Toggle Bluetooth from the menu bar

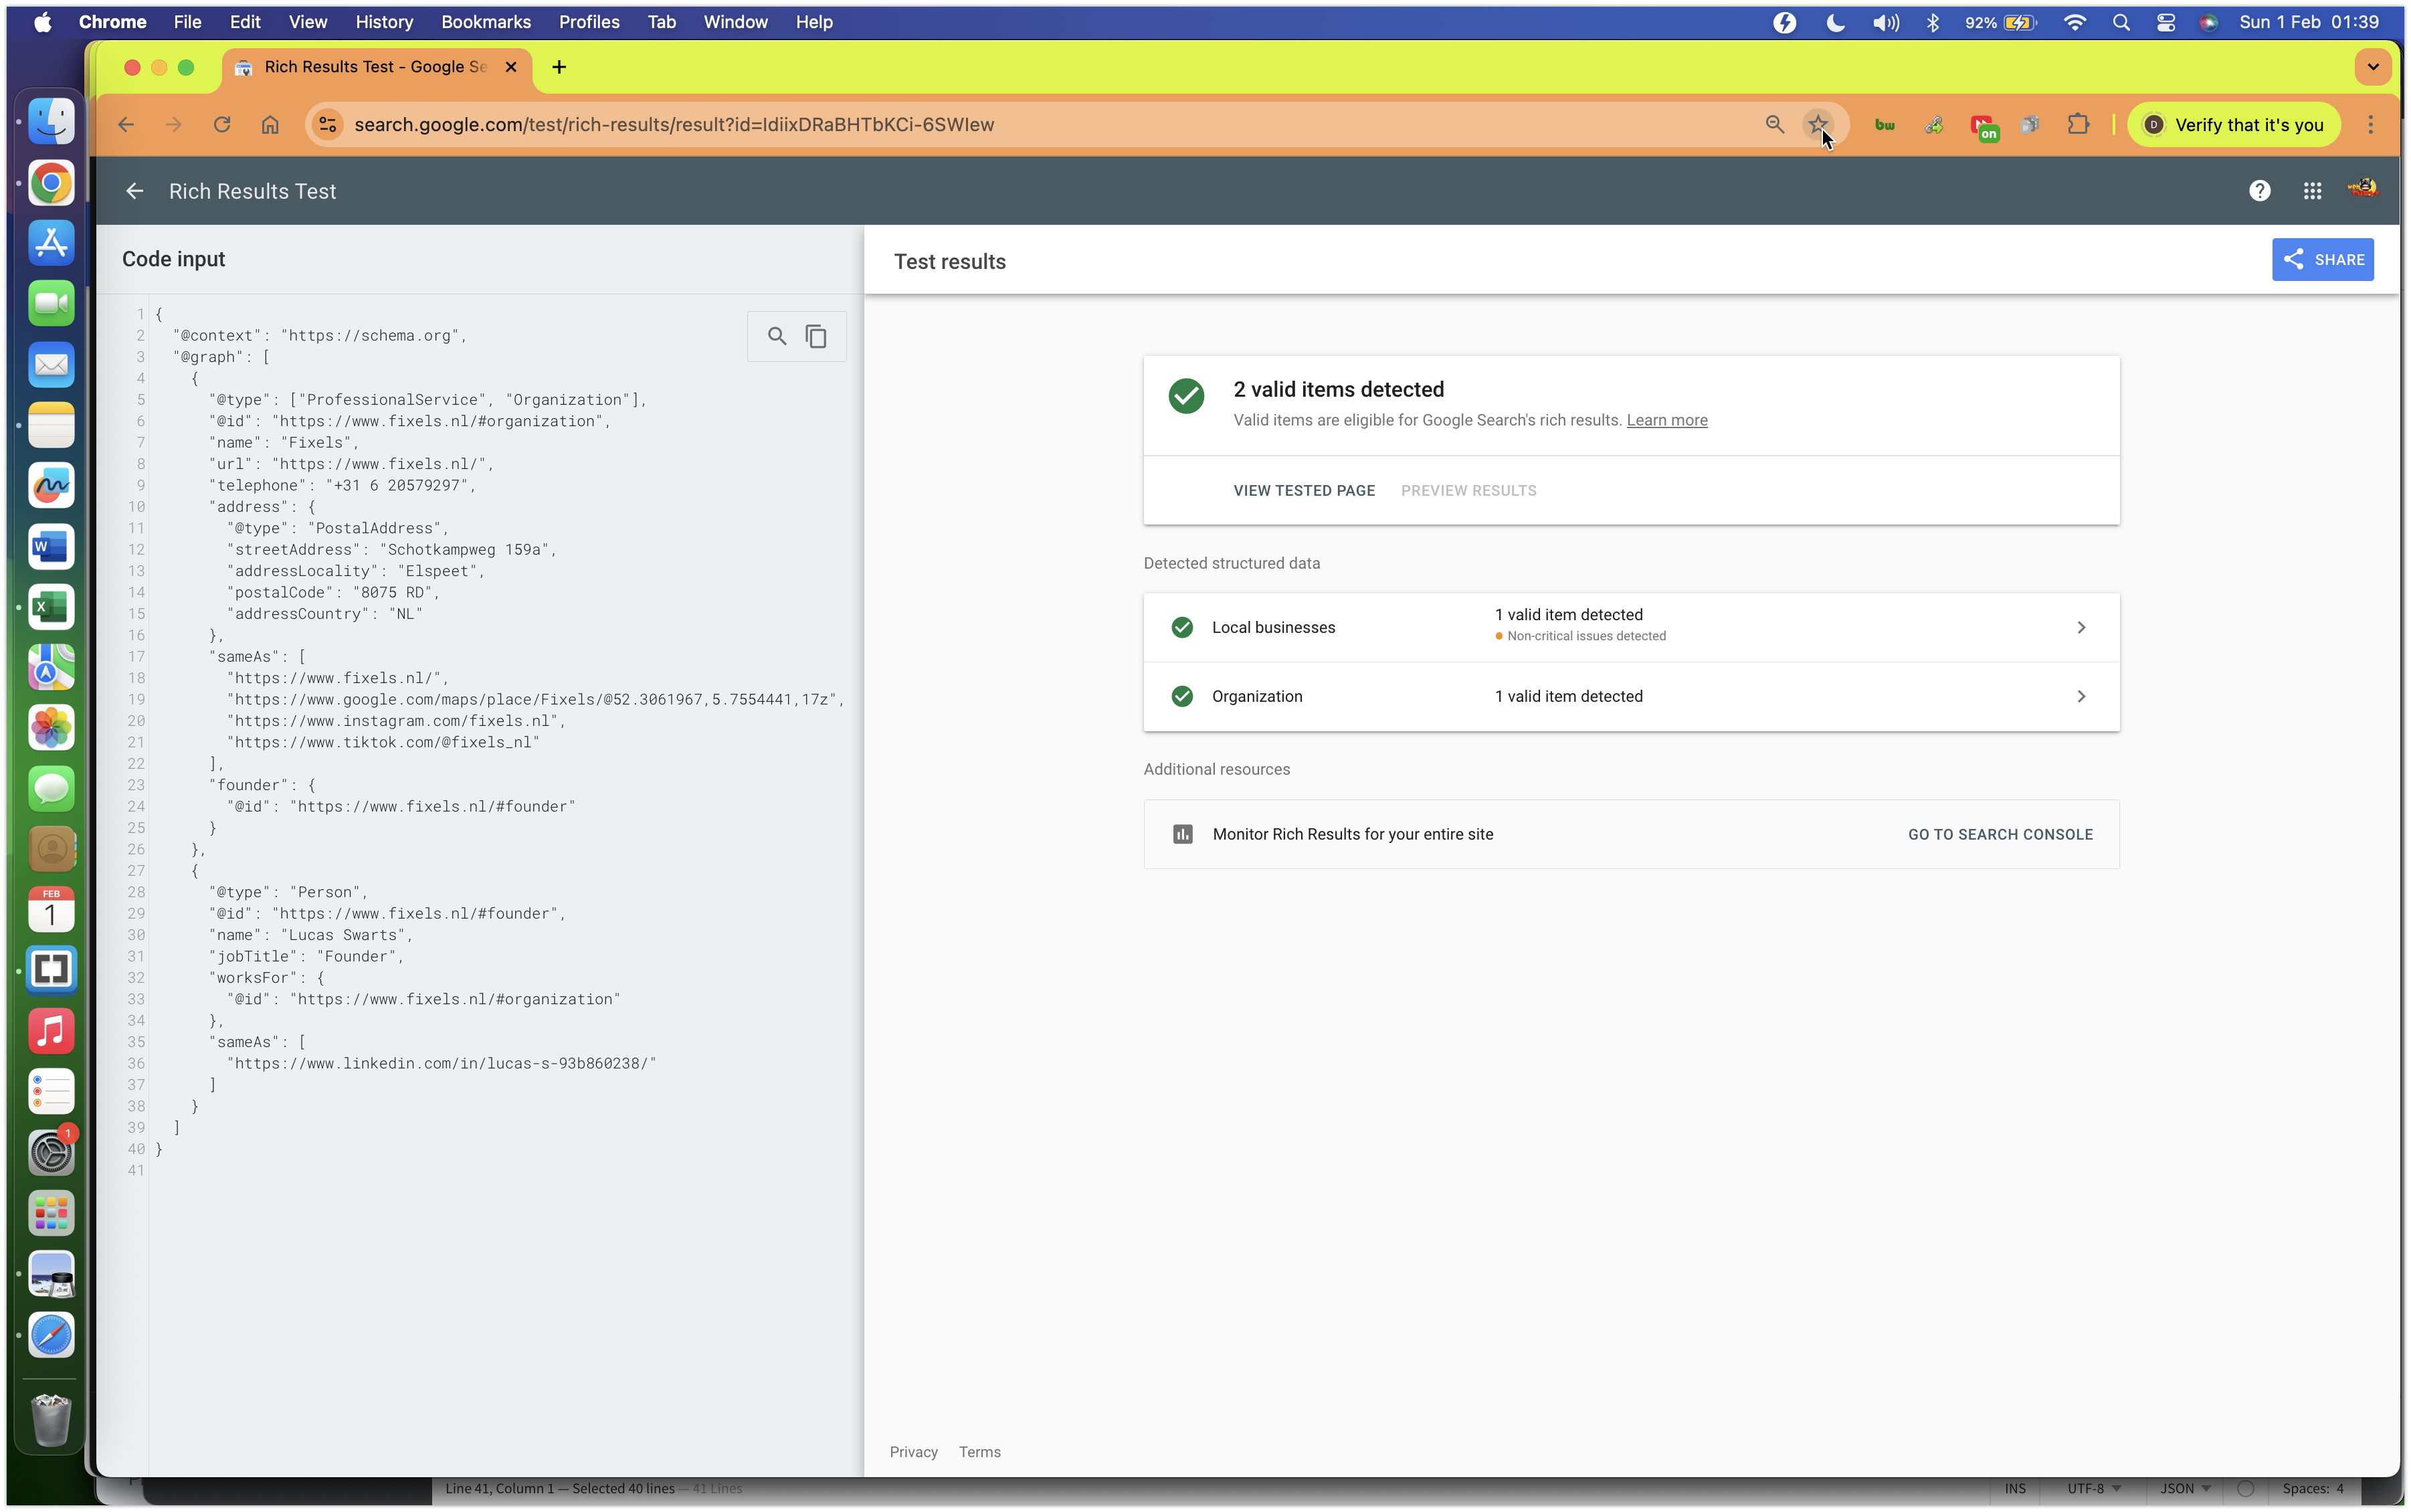pyautogui.click(x=1932, y=22)
